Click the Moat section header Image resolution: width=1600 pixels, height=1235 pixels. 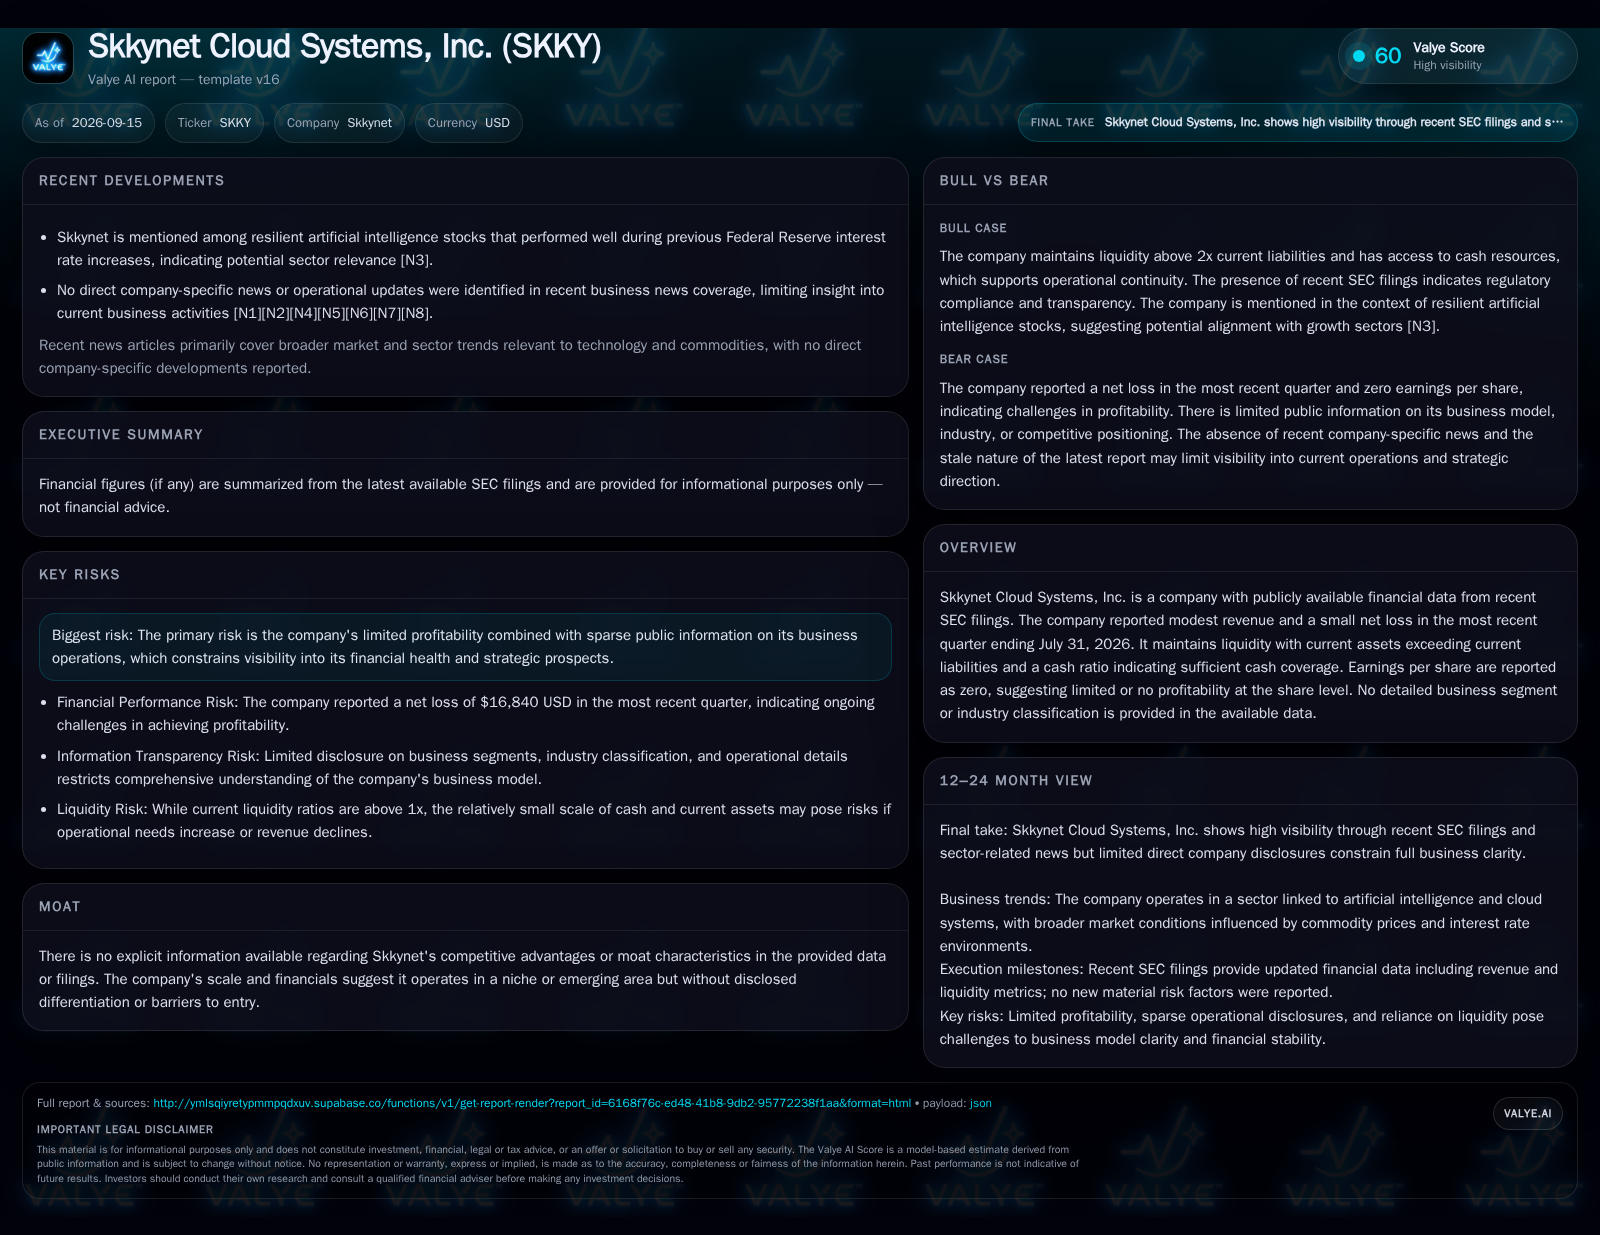[60, 907]
